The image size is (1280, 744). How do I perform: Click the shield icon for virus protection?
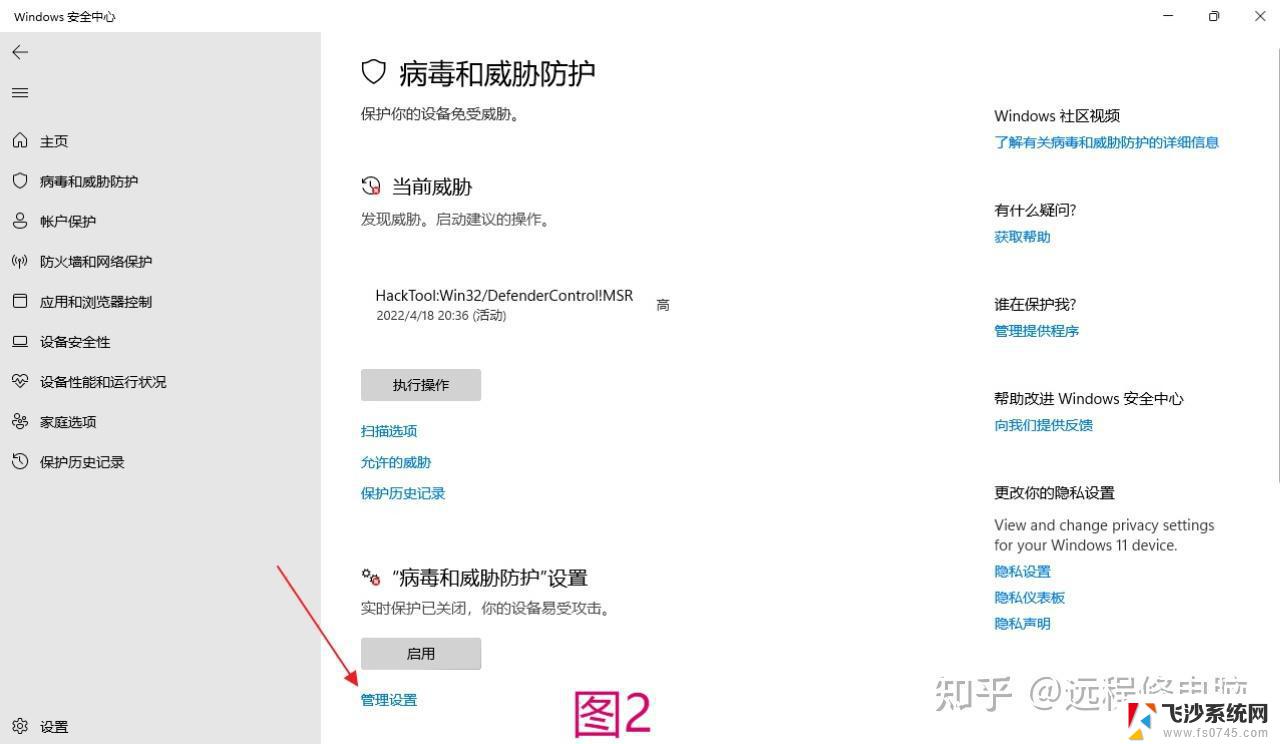(x=20, y=181)
